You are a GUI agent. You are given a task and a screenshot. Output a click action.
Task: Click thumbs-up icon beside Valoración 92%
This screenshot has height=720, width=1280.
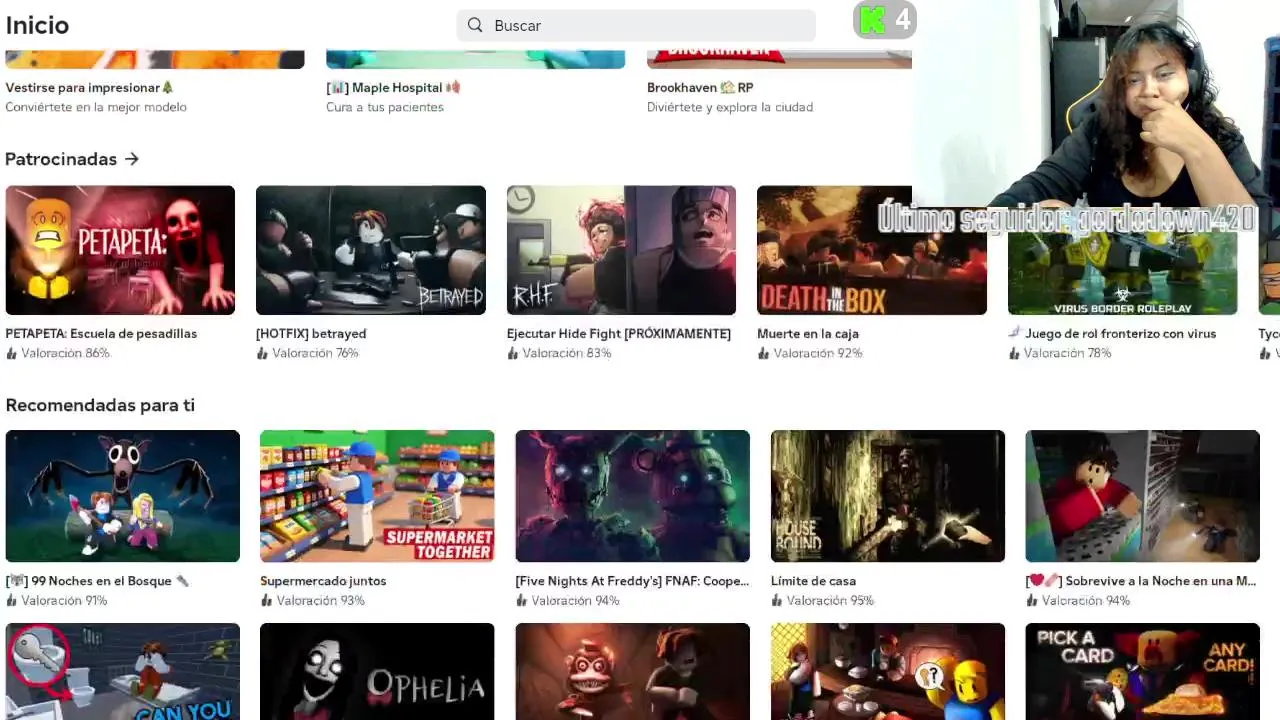click(764, 353)
